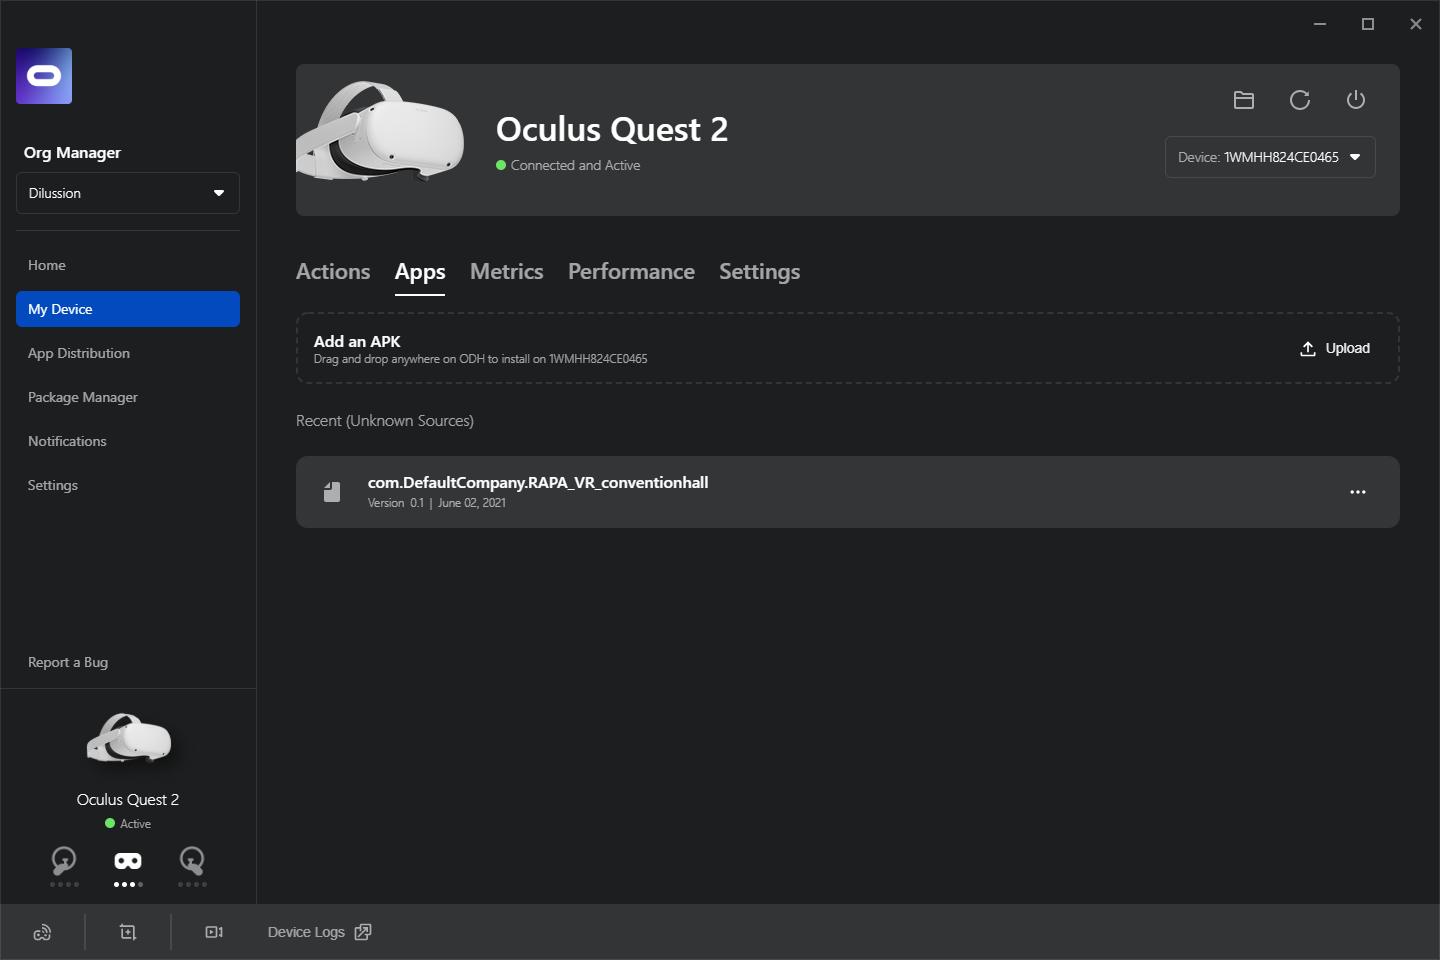Go to Home in sidebar
The height and width of the screenshot is (960, 1440).
pyautogui.click(x=128, y=265)
